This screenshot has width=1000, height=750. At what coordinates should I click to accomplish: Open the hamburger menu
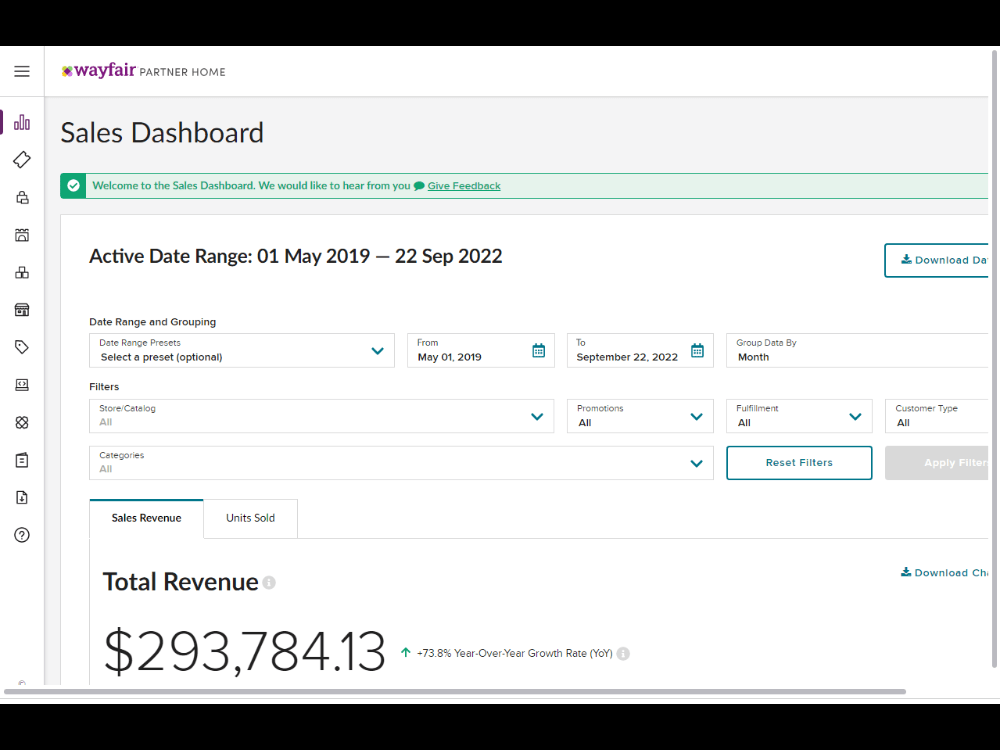coord(22,71)
